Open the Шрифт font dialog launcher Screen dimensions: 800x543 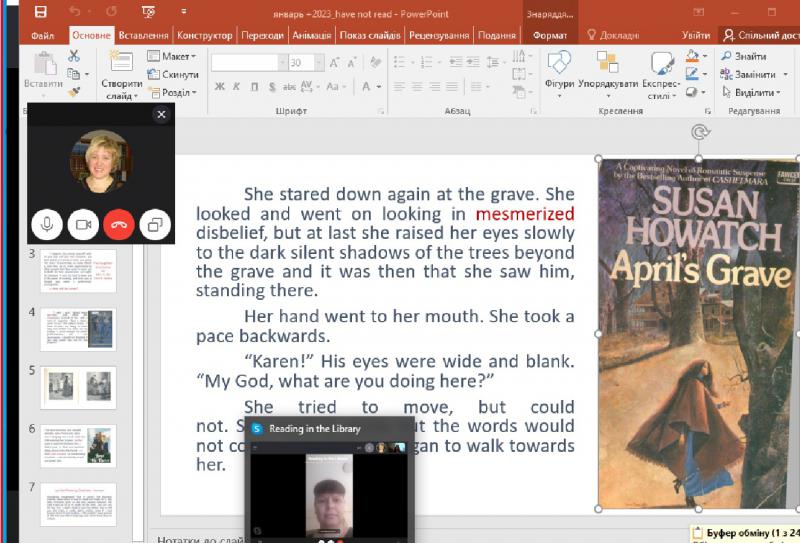[381, 111]
